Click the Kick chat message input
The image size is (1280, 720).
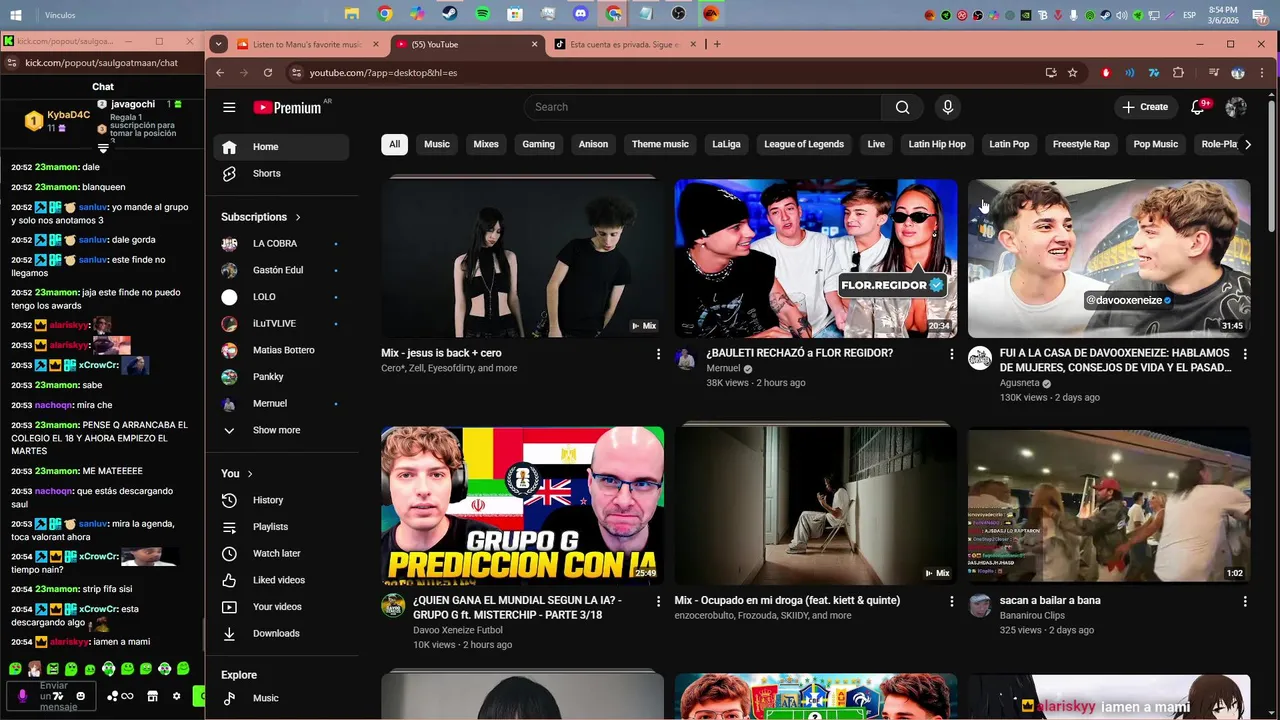point(54,696)
